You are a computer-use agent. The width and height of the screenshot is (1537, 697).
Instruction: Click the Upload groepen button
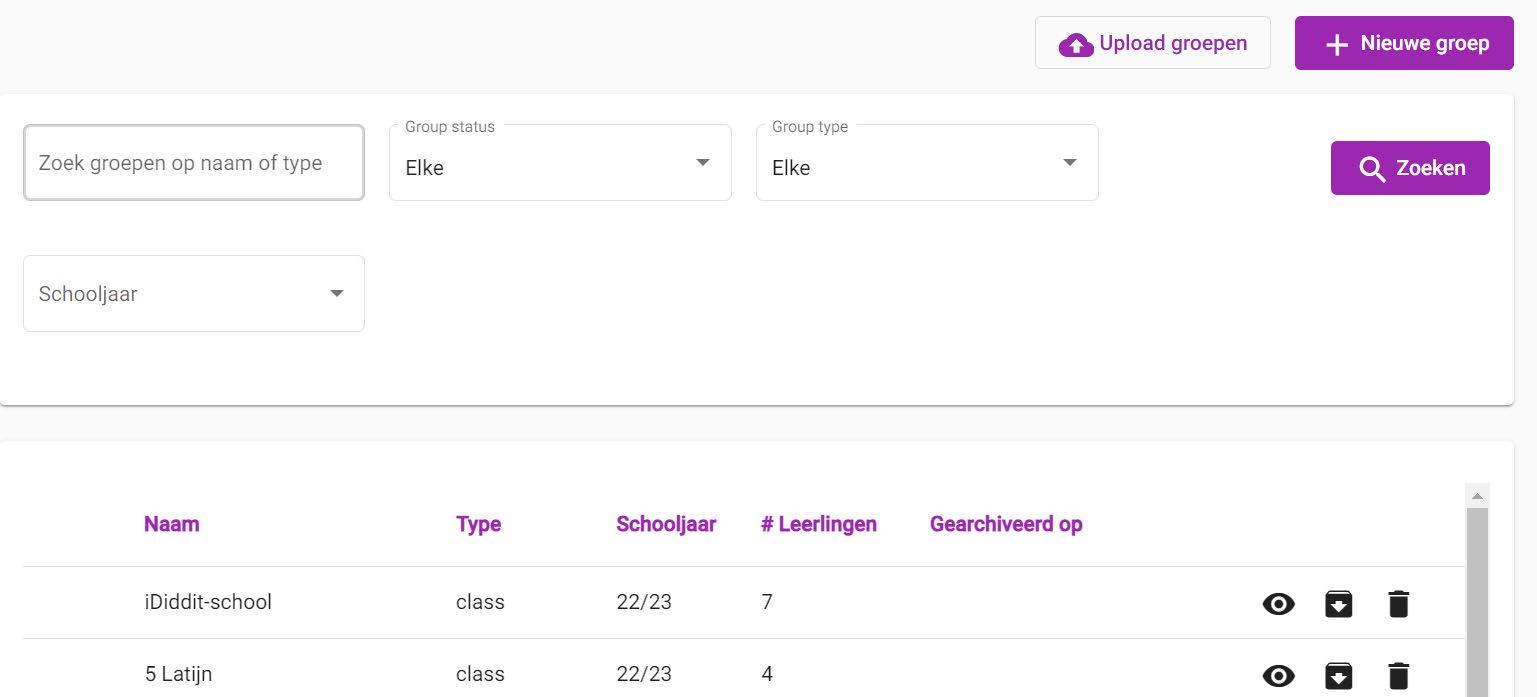[1152, 43]
